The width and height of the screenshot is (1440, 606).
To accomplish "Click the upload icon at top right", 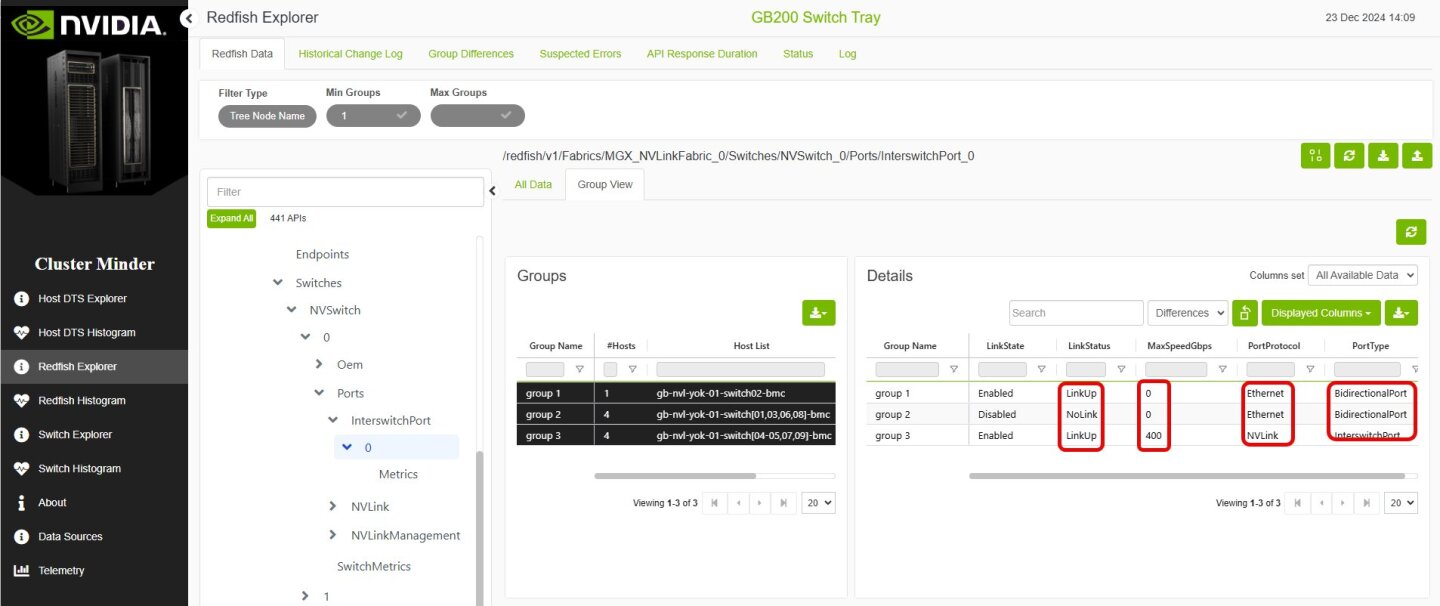I will [1417, 155].
